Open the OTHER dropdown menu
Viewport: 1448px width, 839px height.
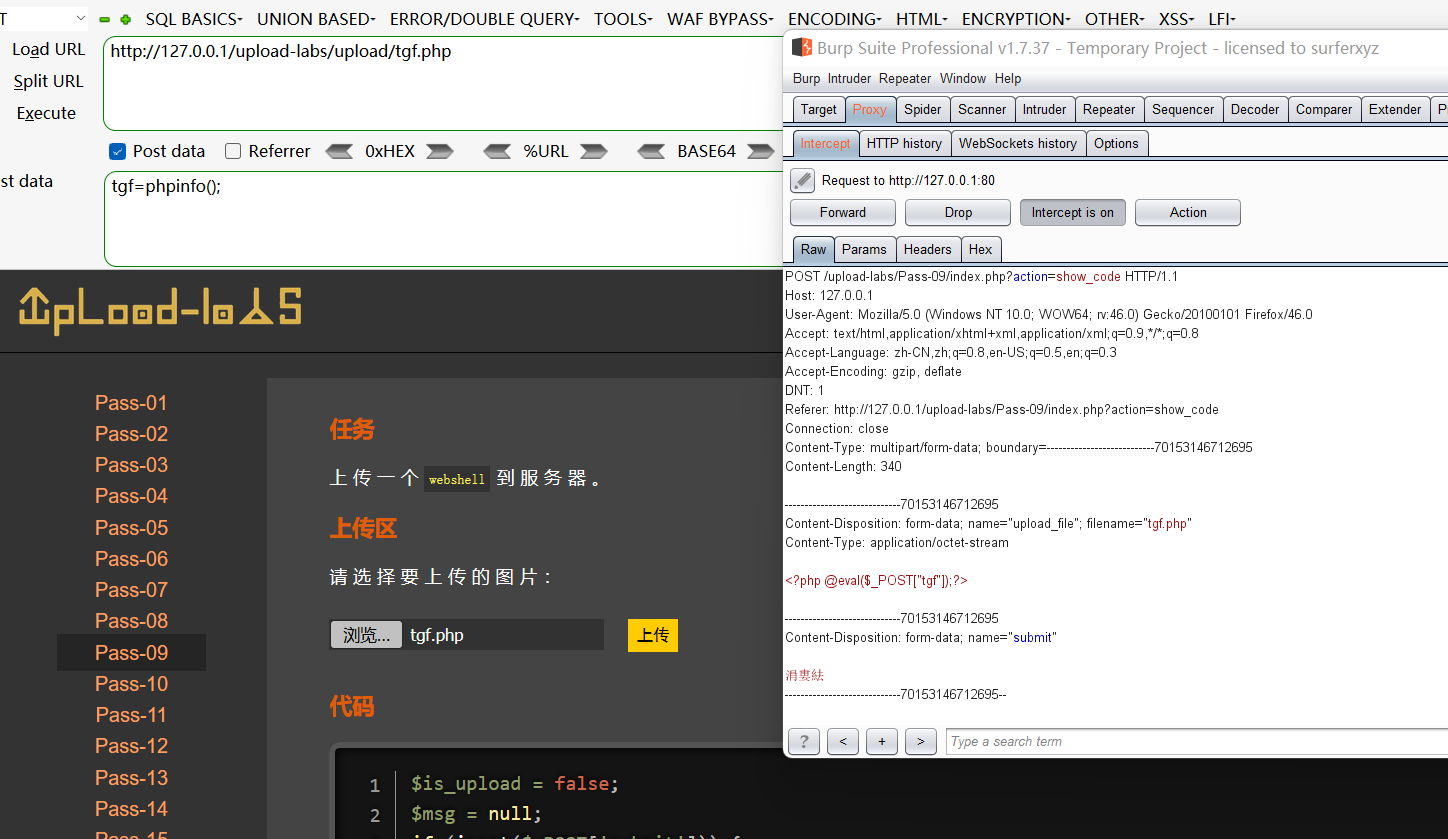click(x=1115, y=19)
